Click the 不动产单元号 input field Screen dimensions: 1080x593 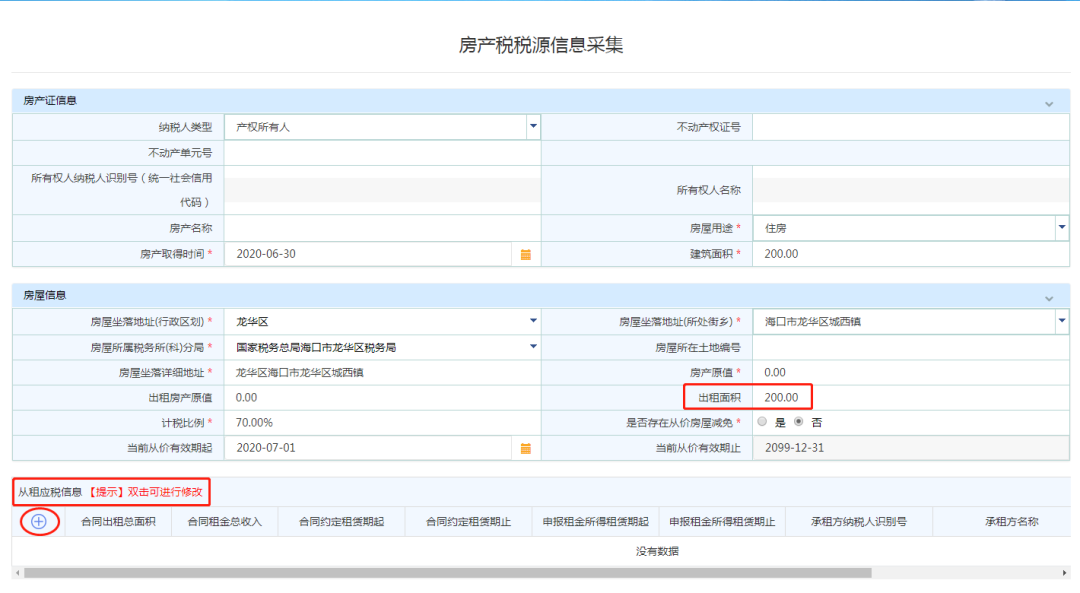click(382, 153)
